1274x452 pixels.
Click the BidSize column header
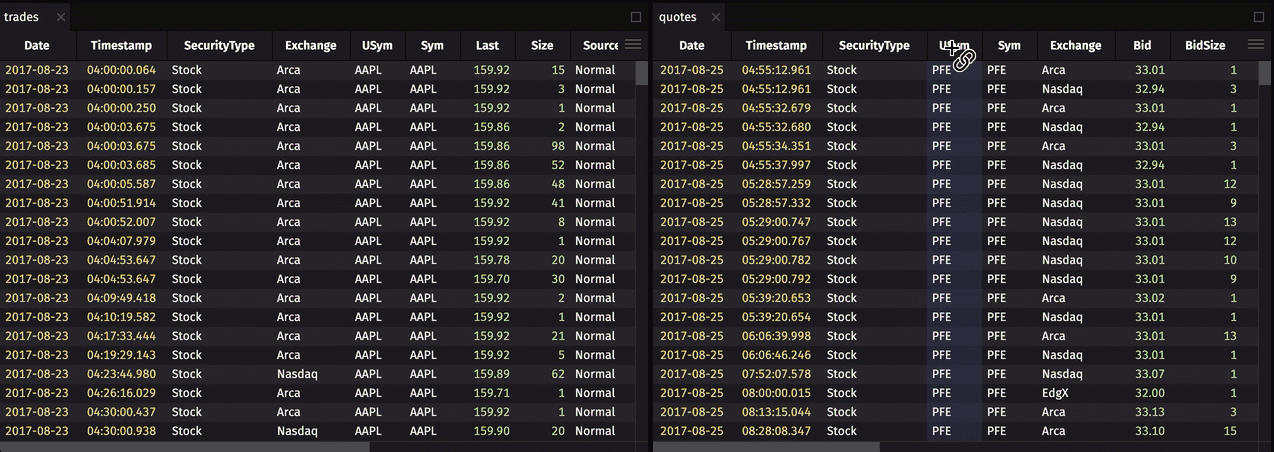point(1205,46)
